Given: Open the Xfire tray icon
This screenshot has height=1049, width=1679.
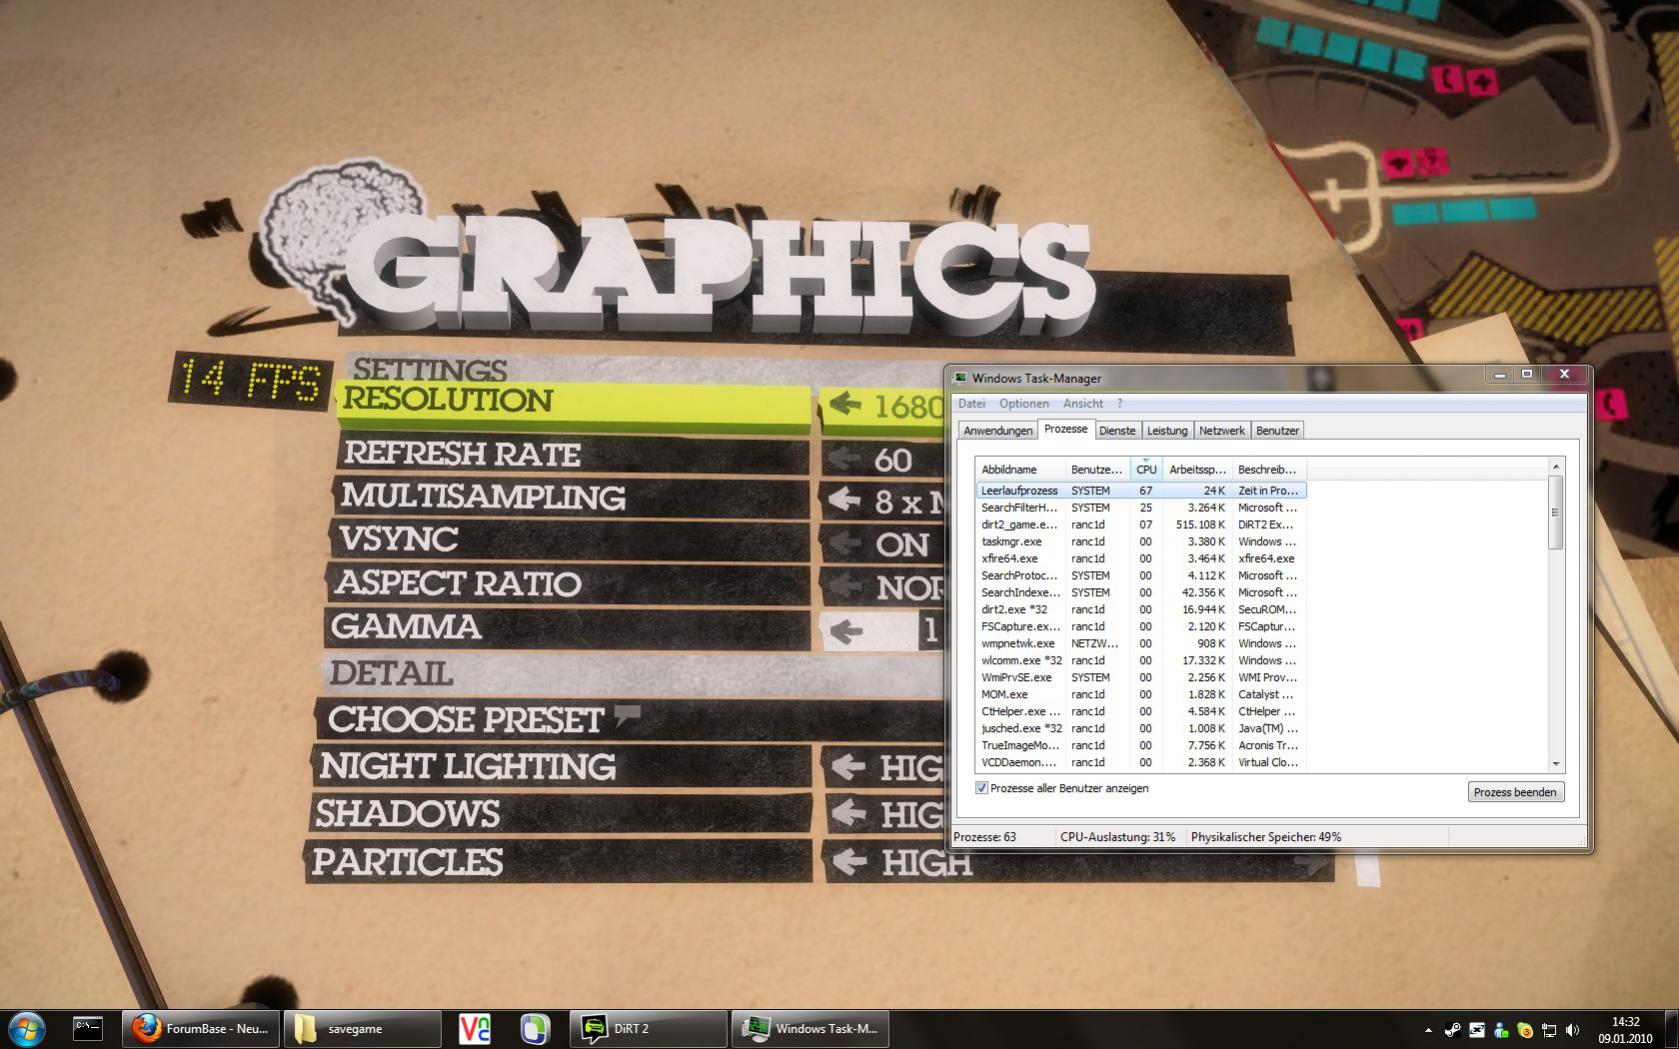Looking at the screenshot, I should pyautogui.click(x=1477, y=1030).
